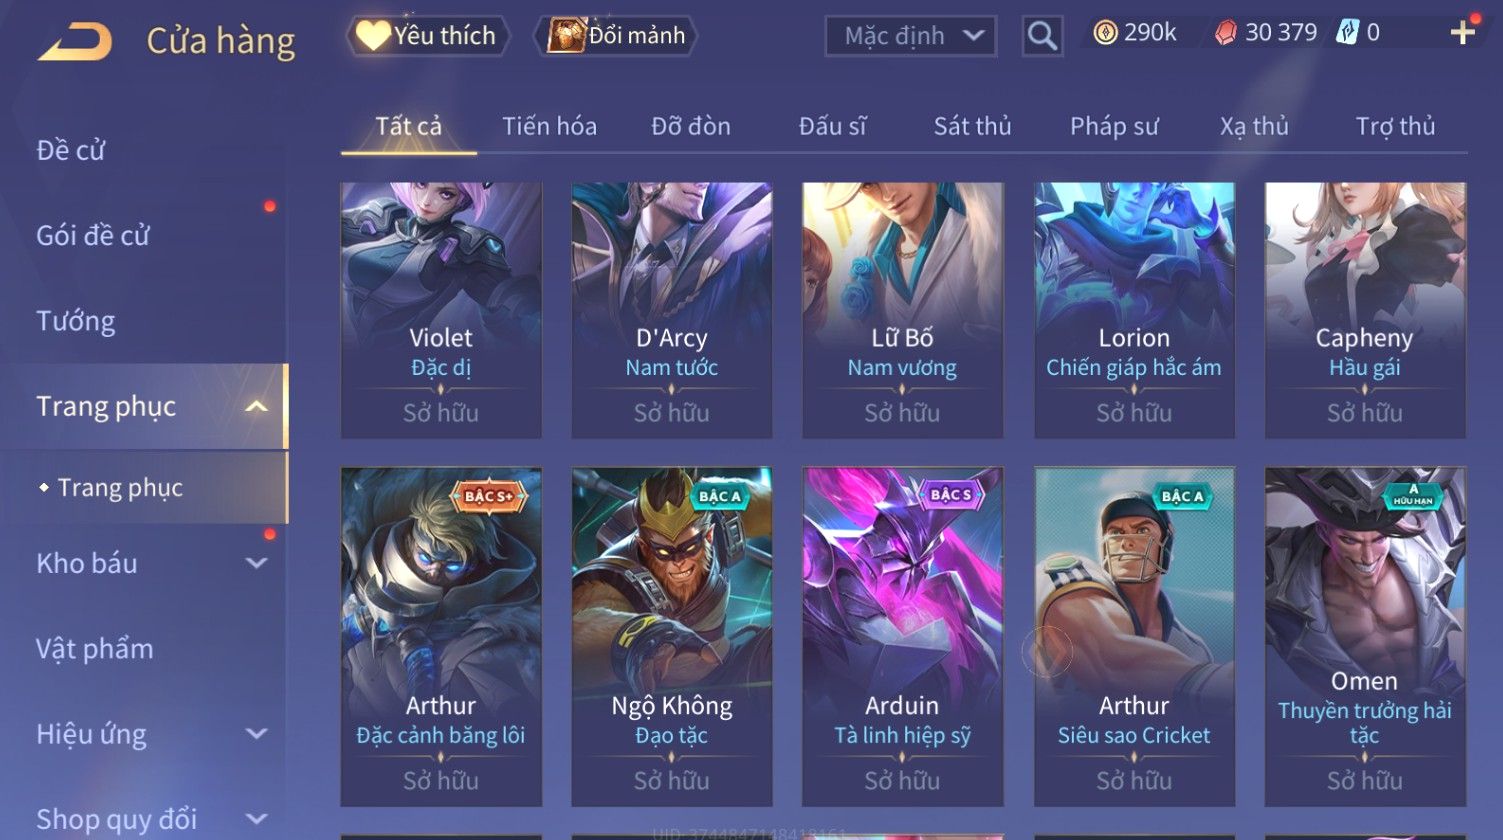
Task: Open the search magnifier icon
Action: [1042, 36]
